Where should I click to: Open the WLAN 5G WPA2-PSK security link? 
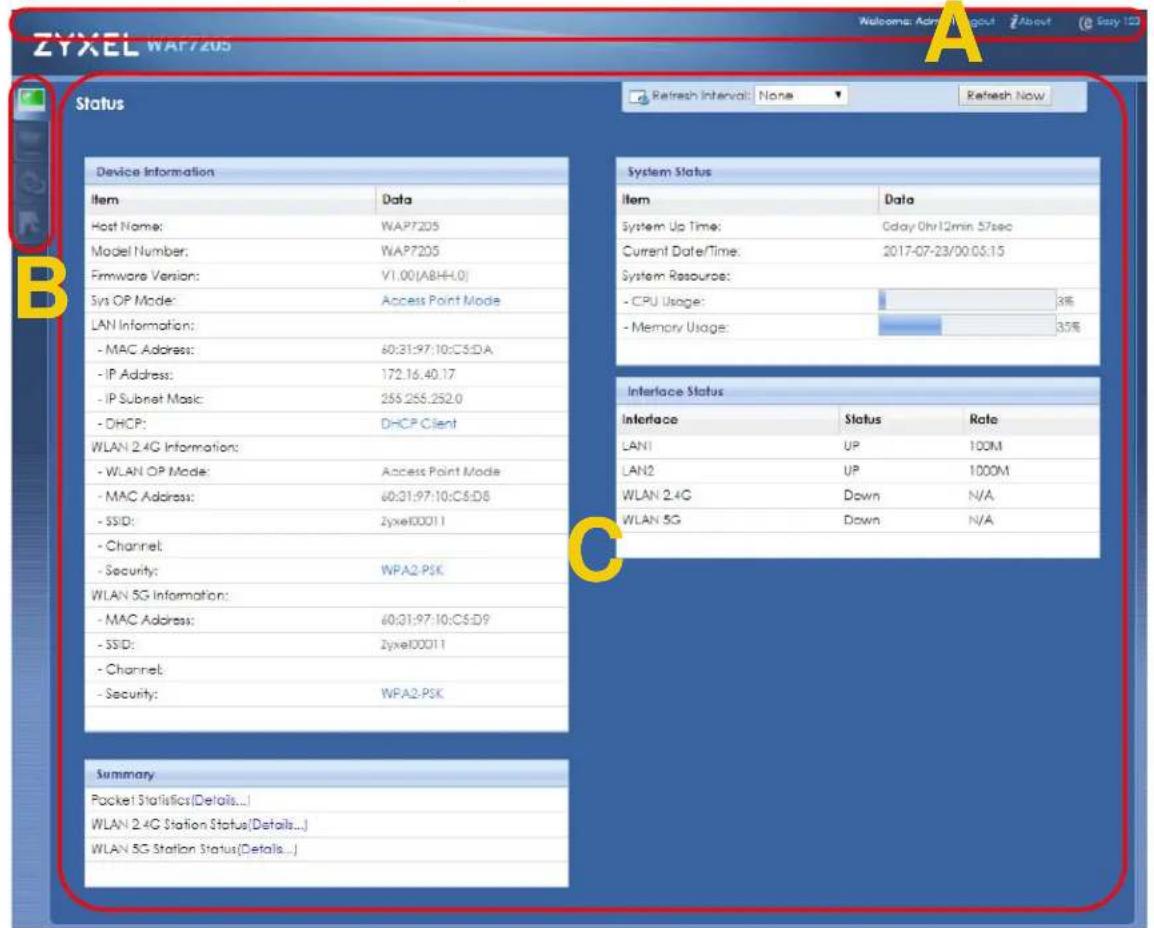click(412, 693)
